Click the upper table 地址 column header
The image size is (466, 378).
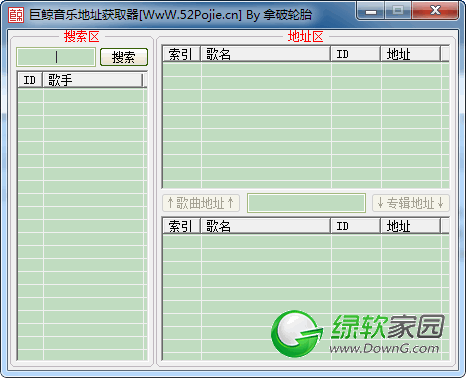pos(411,54)
